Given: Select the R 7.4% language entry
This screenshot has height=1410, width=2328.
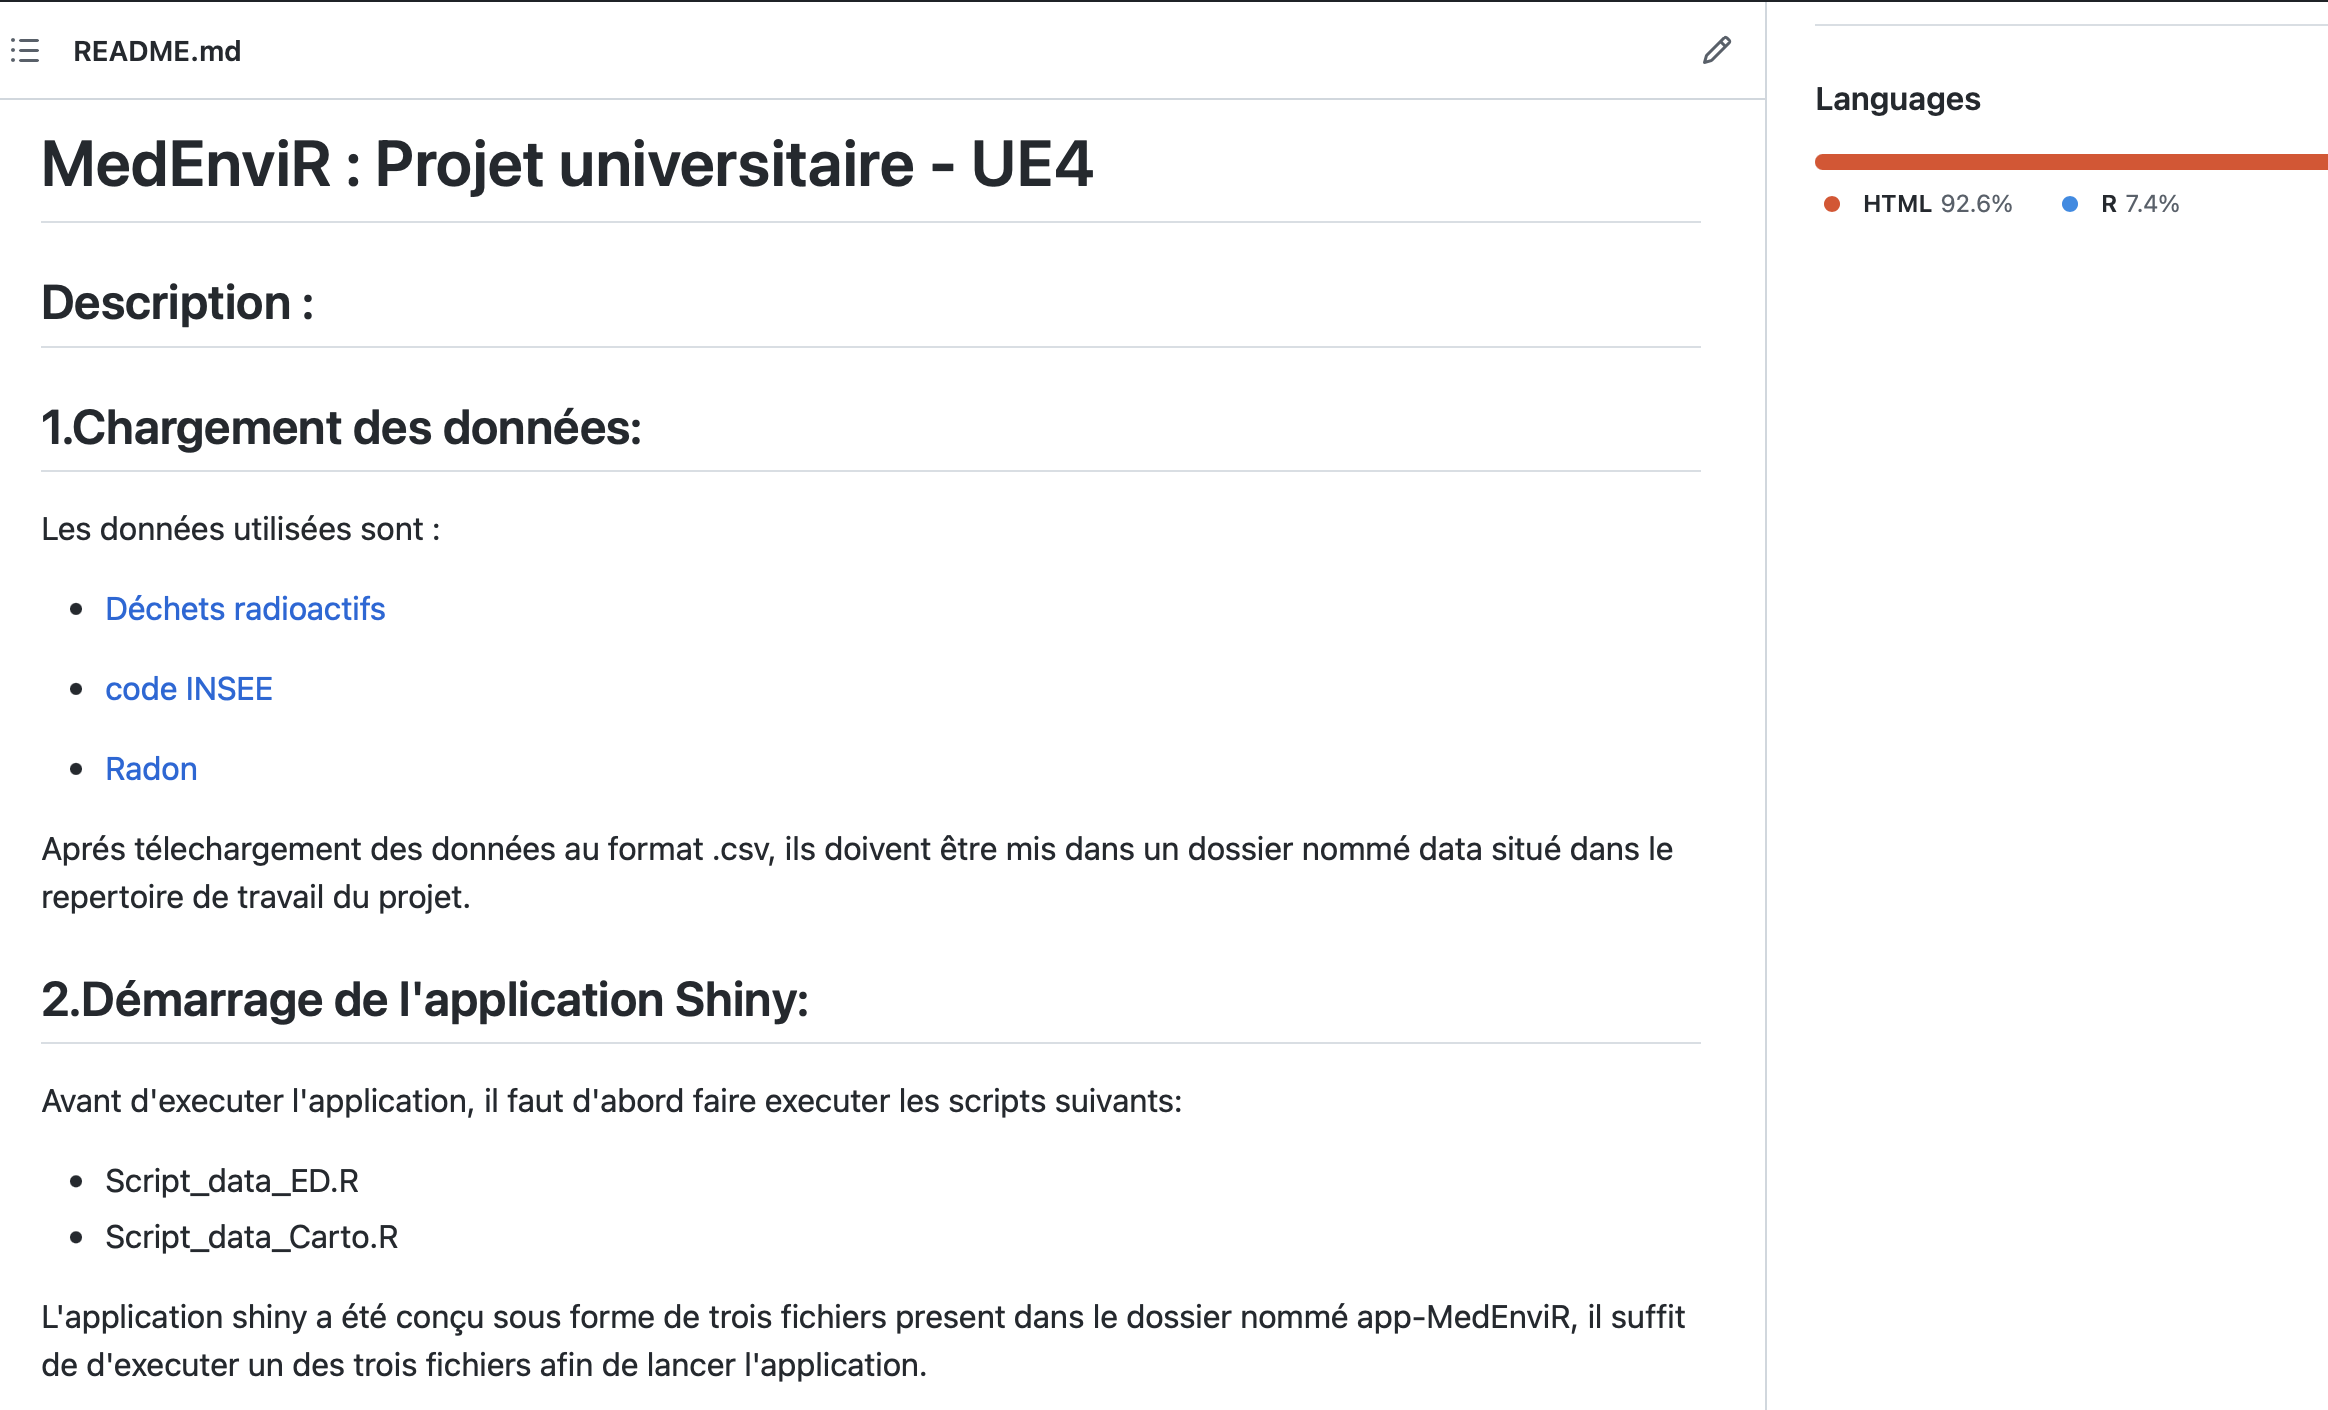Looking at the screenshot, I should pos(2139,204).
